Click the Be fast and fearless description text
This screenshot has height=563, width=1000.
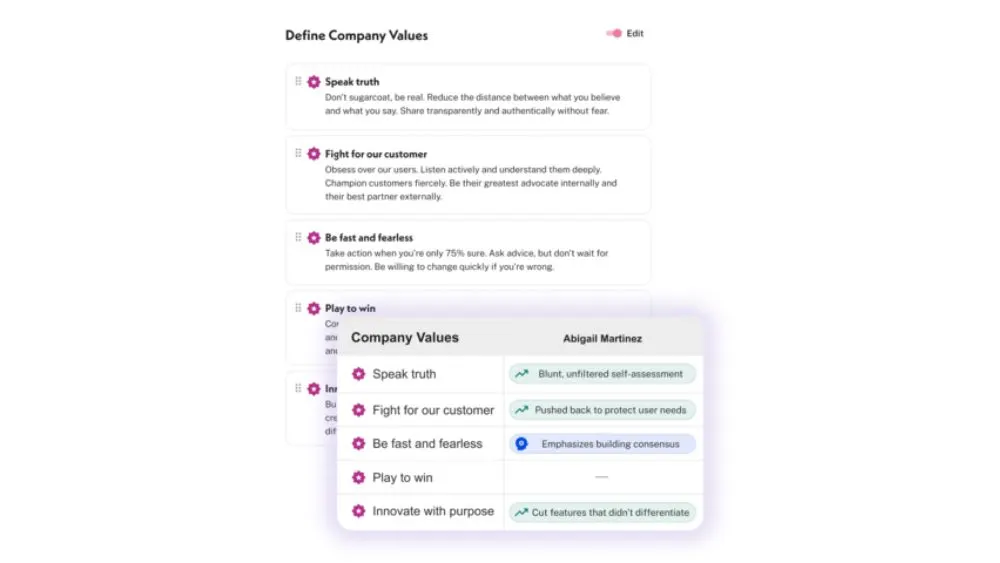(x=466, y=260)
